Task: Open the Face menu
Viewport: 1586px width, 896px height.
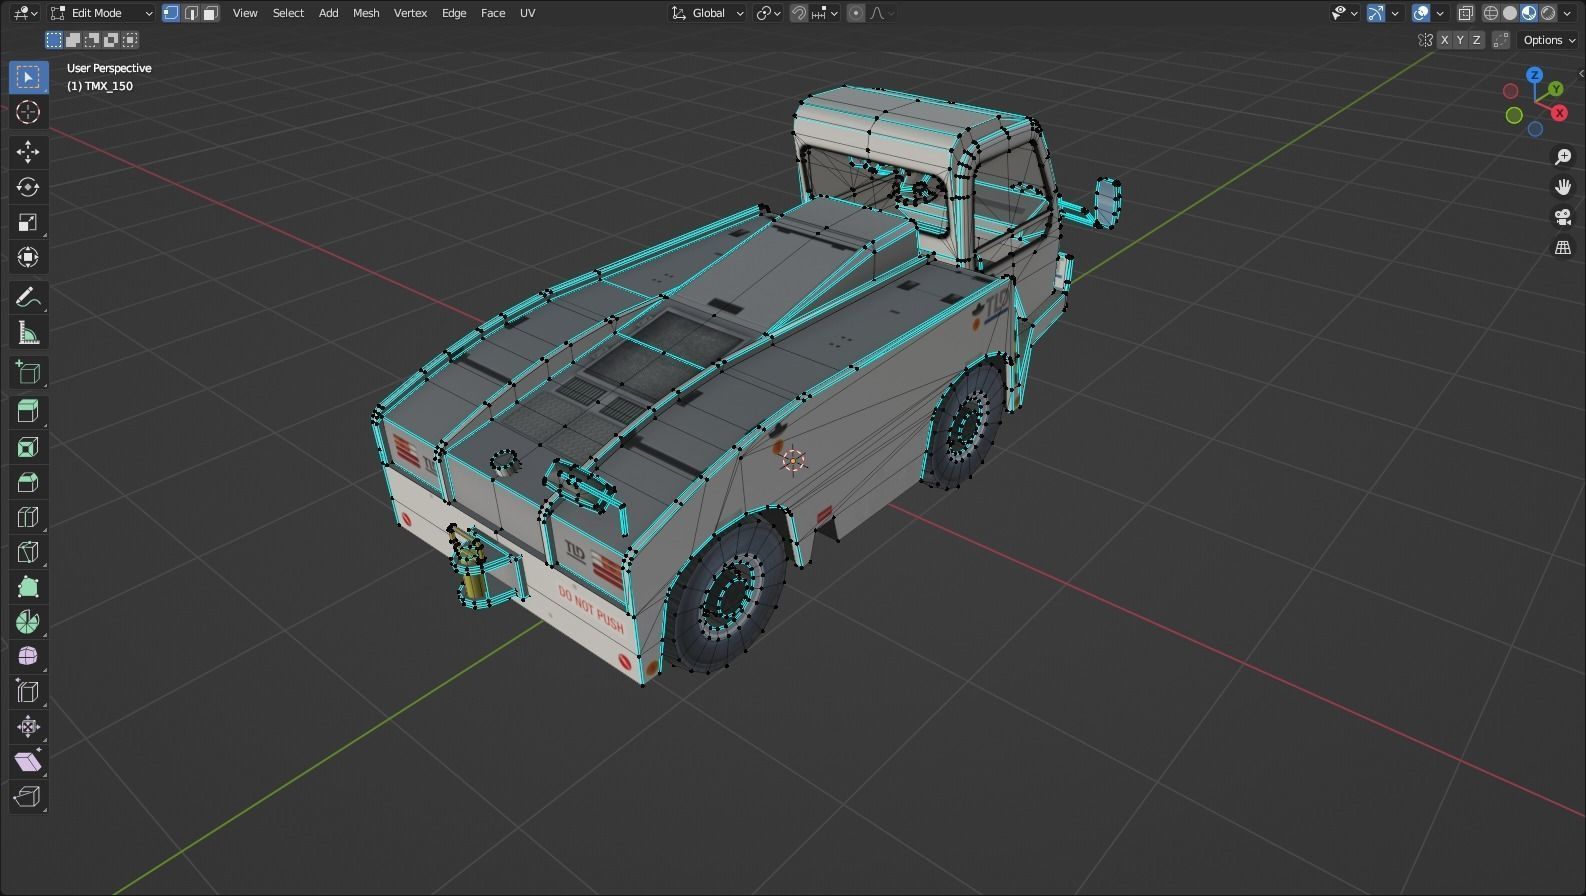Action: point(493,13)
